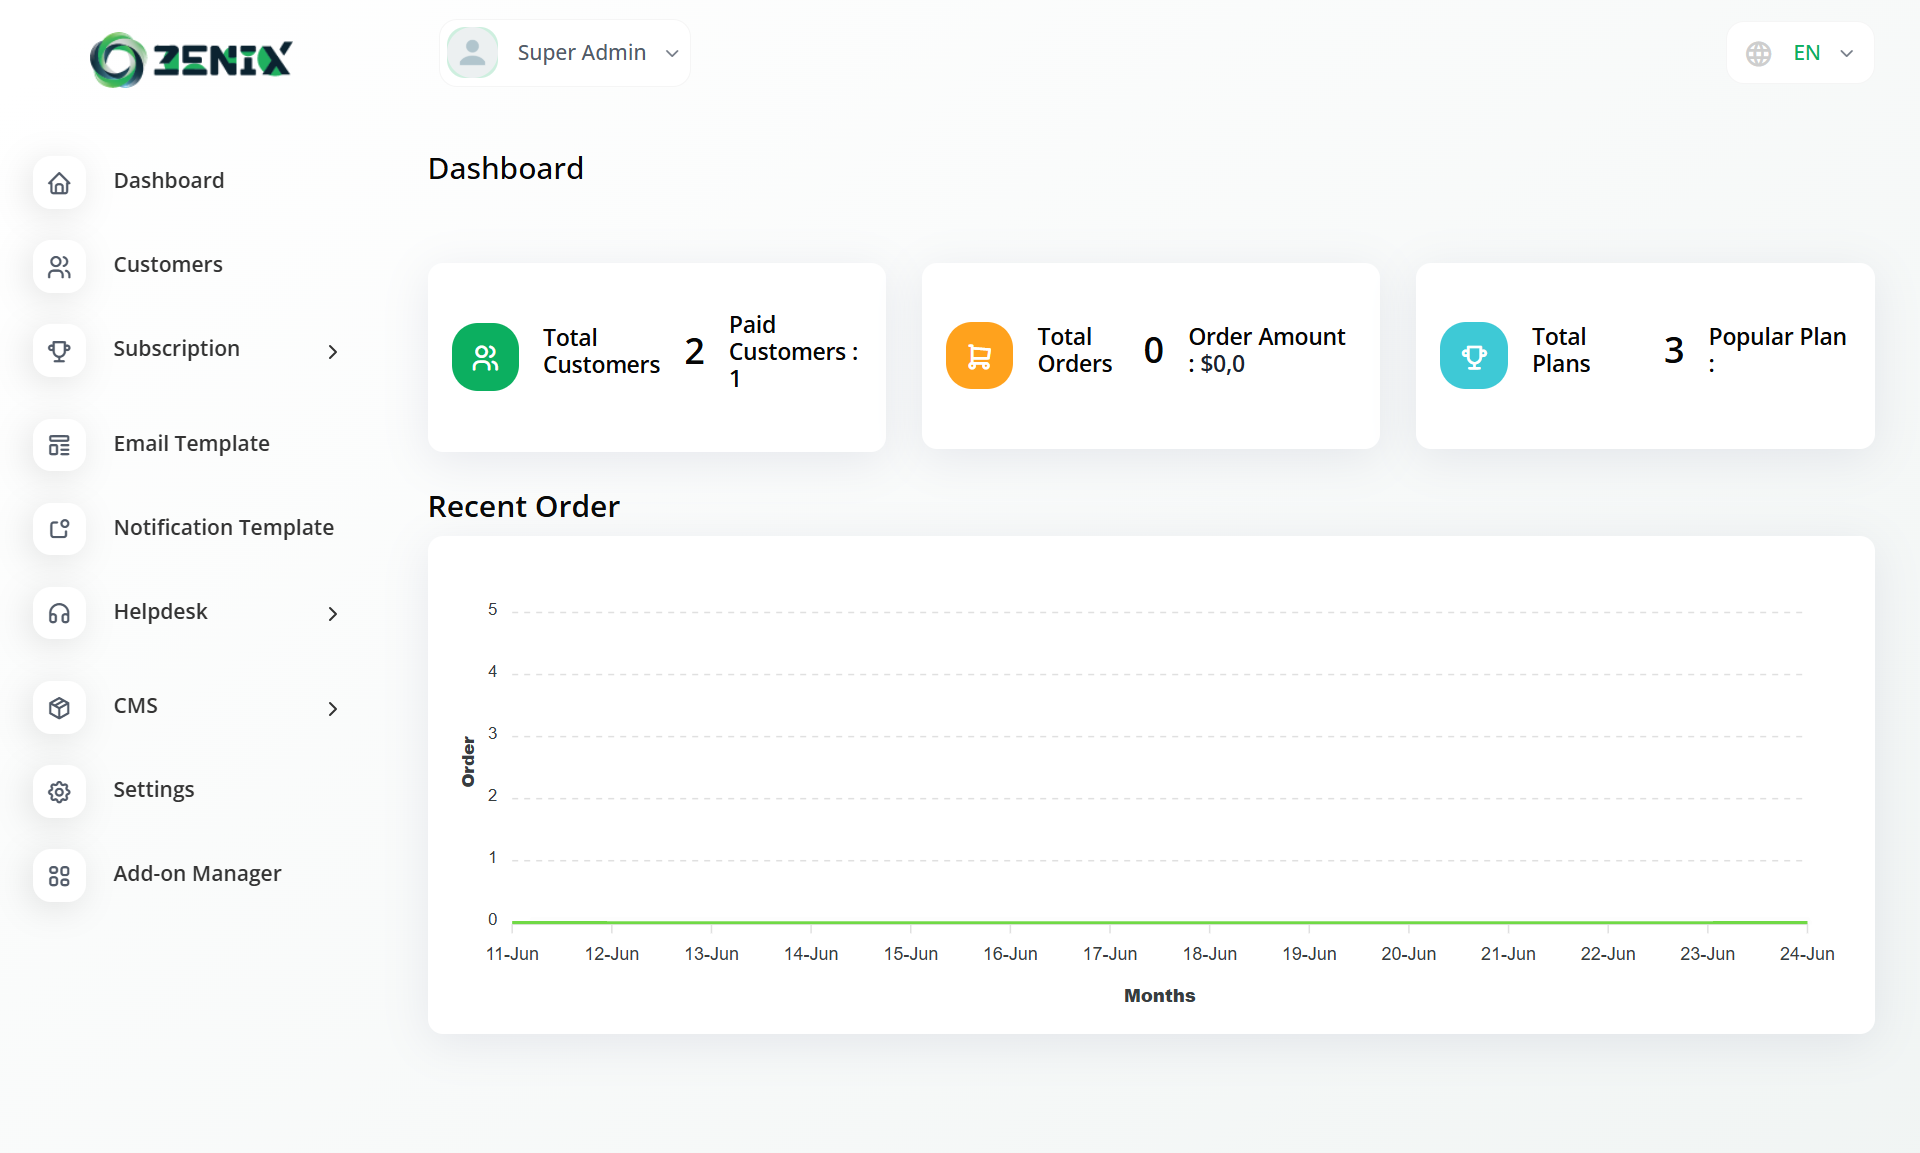This screenshot has height=1153, width=1920.
Task: Open the Dashboard menu item
Action: click(x=169, y=181)
